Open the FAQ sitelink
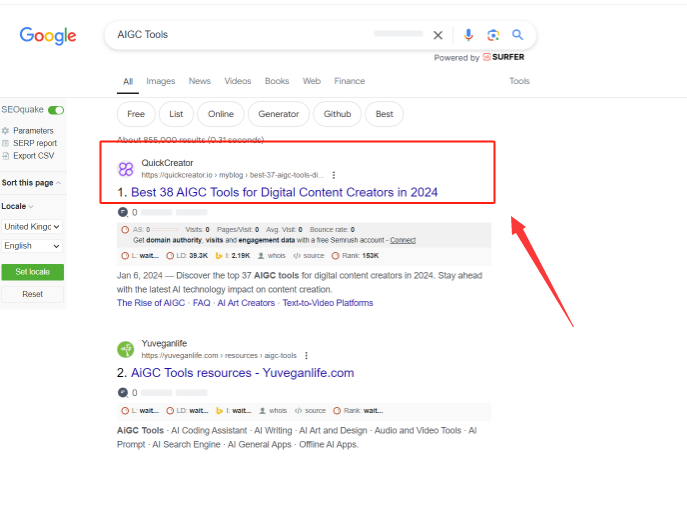 pyautogui.click(x=202, y=303)
